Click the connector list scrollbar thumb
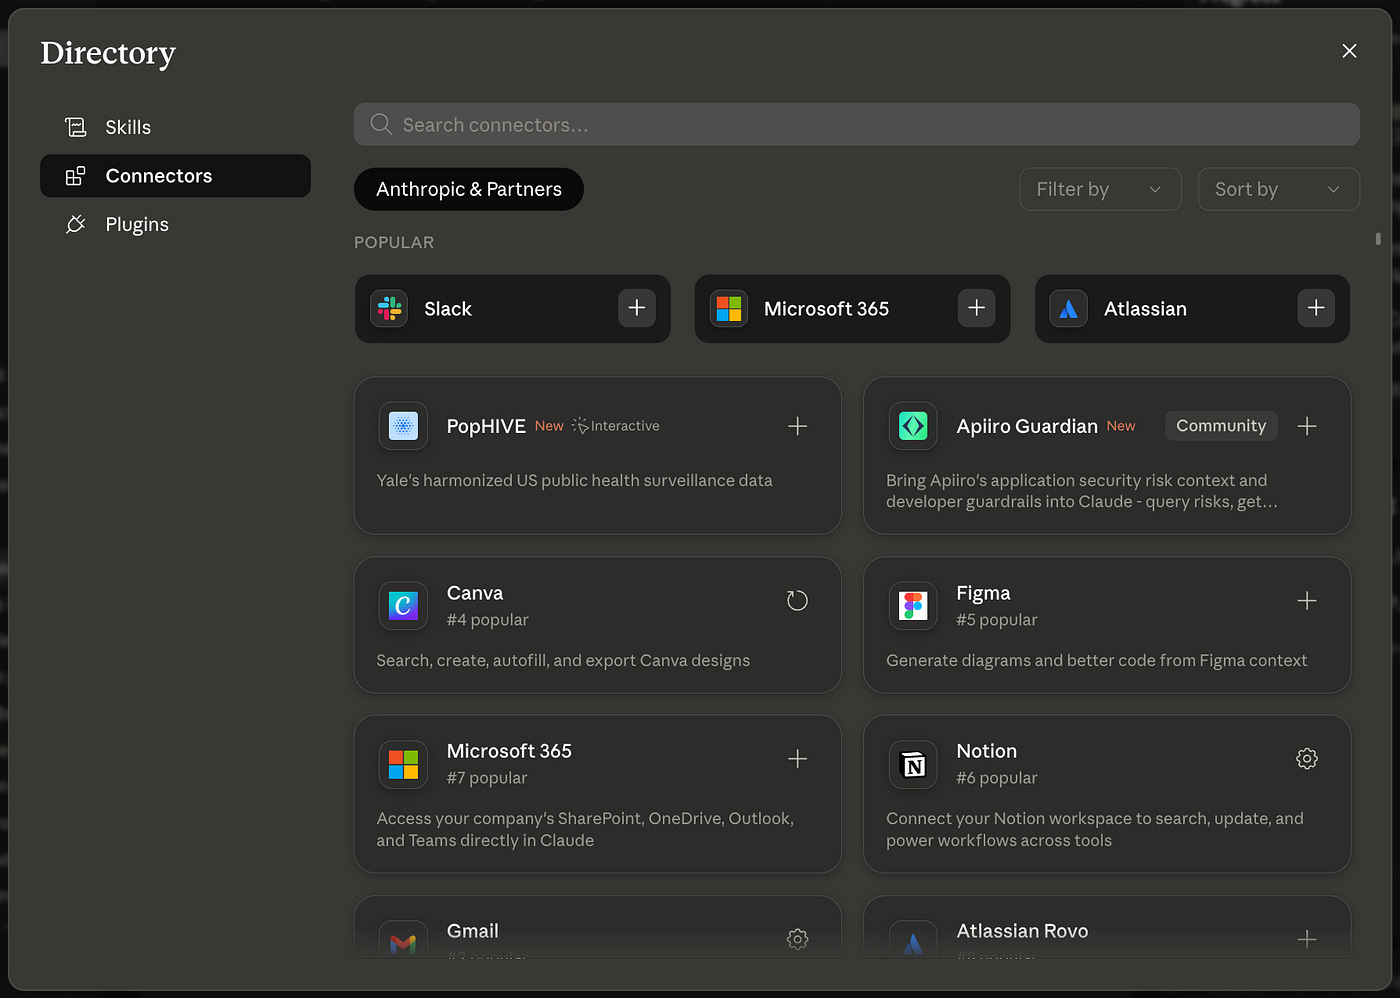Screen dimensions: 1400x998 (x=1378, y=238)
